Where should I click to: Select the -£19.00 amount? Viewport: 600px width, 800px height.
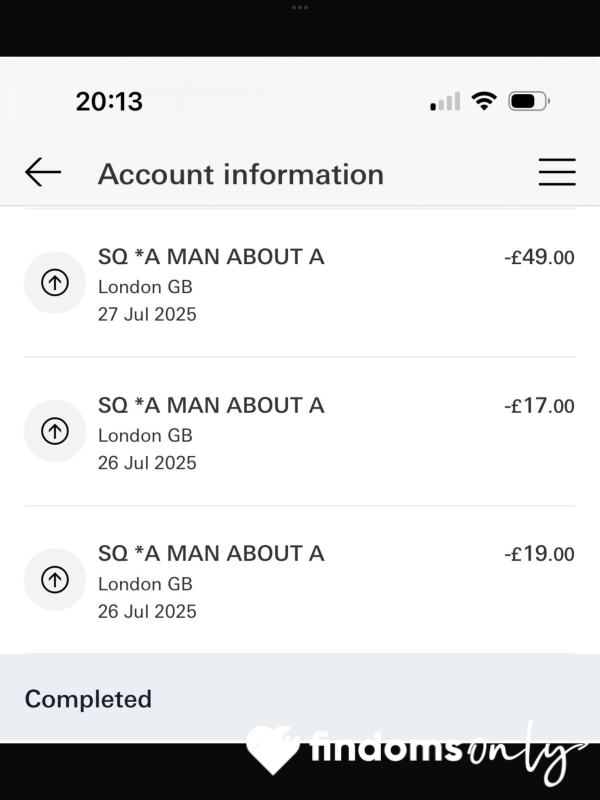click(x=539, y=554)
